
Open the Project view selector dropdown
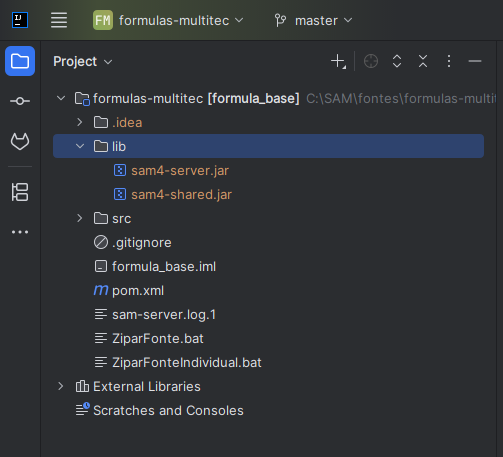pos(83,61)
